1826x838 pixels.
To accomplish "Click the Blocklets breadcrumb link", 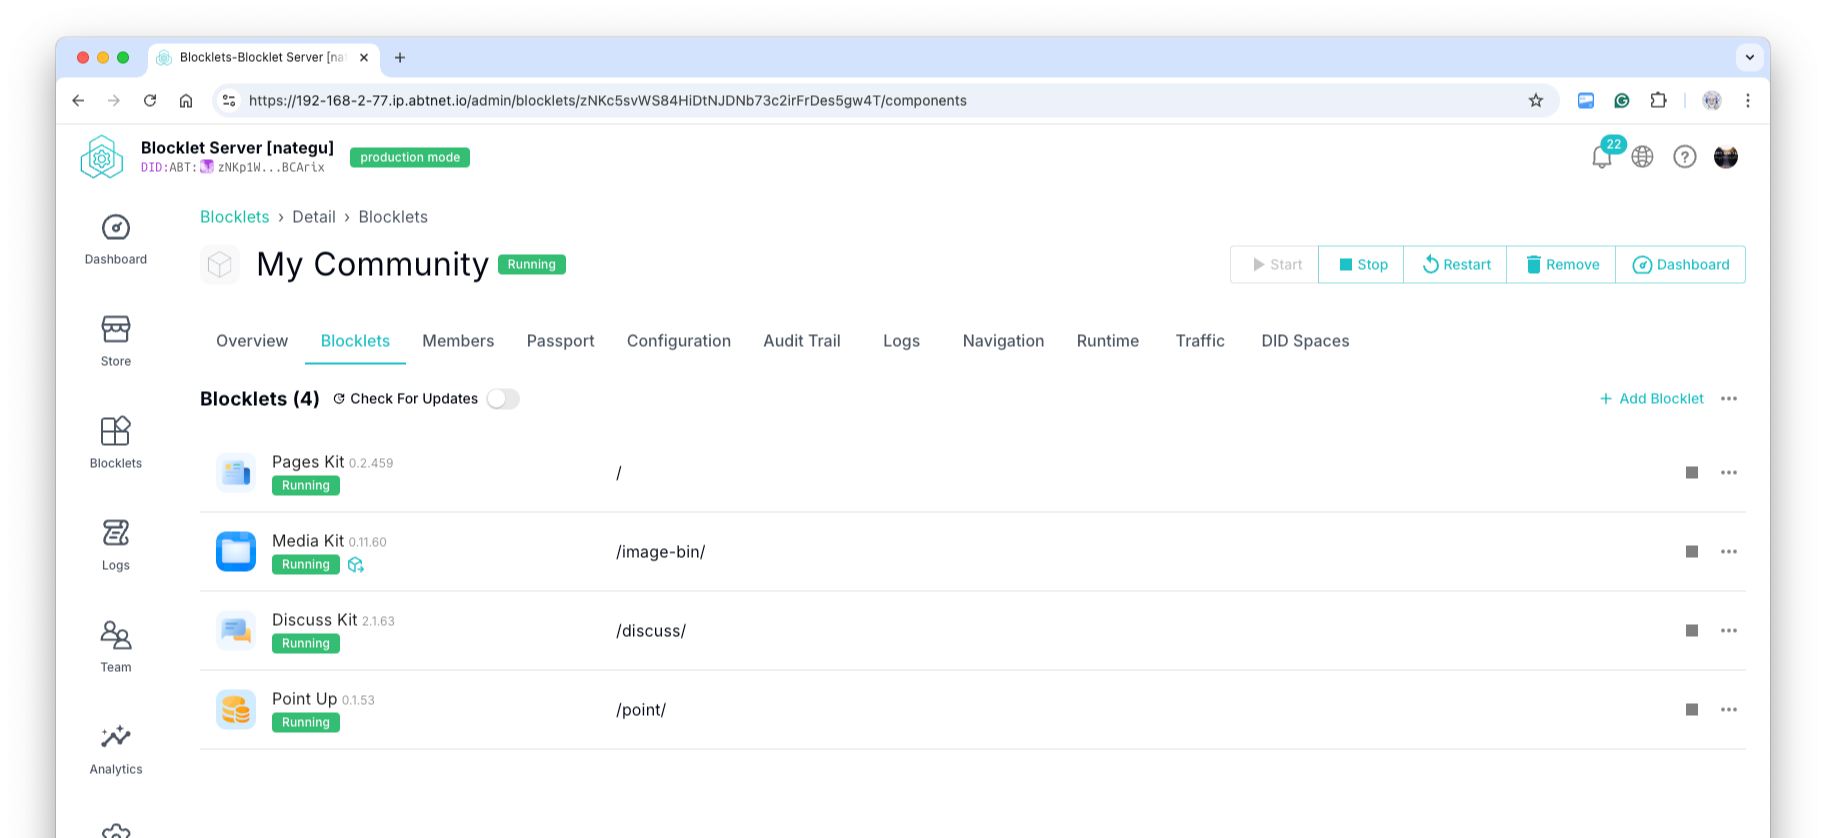I will pos(235,217).
